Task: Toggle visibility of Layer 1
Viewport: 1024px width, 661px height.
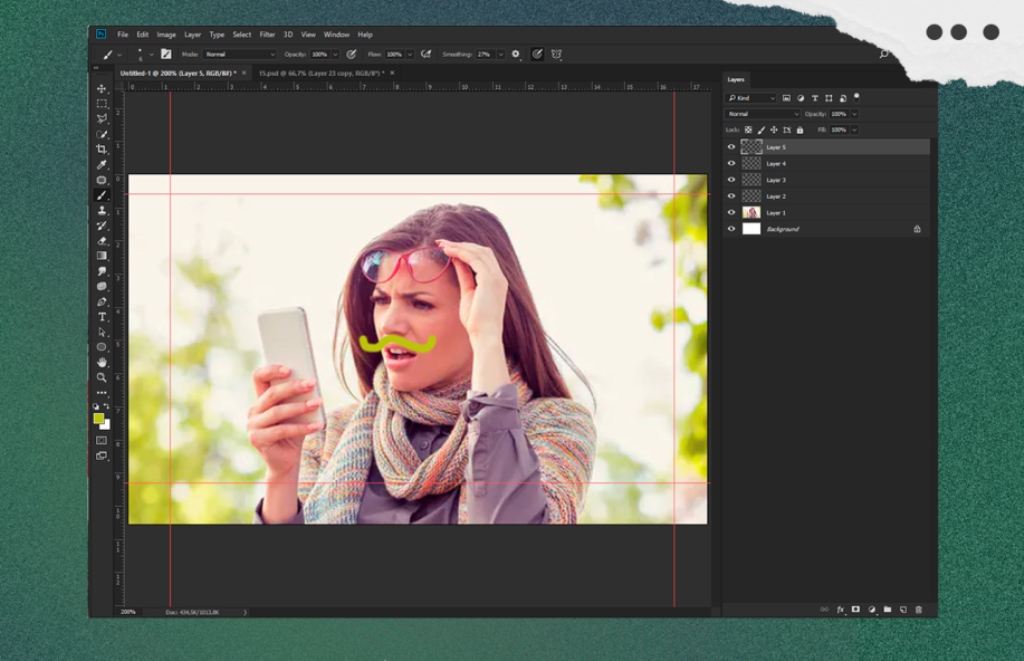Action: [x=731, y=213]
